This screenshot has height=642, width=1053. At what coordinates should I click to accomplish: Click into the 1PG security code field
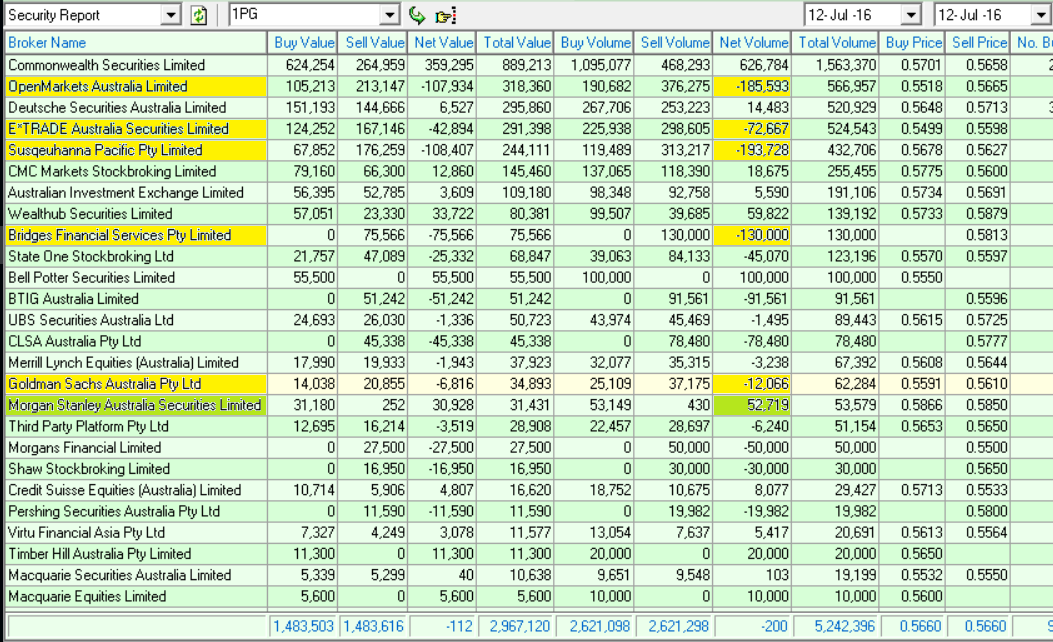[x=306, y=15]
